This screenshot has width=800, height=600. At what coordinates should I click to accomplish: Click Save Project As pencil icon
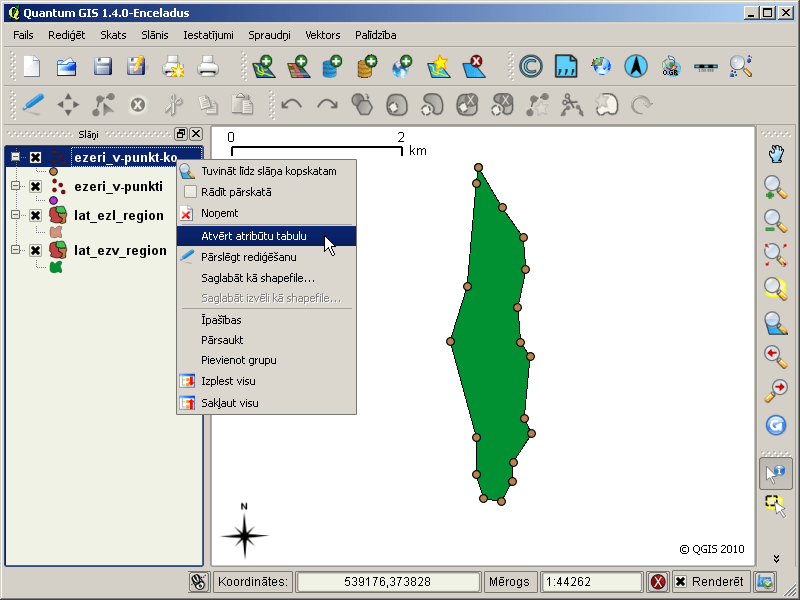point(136,66)
